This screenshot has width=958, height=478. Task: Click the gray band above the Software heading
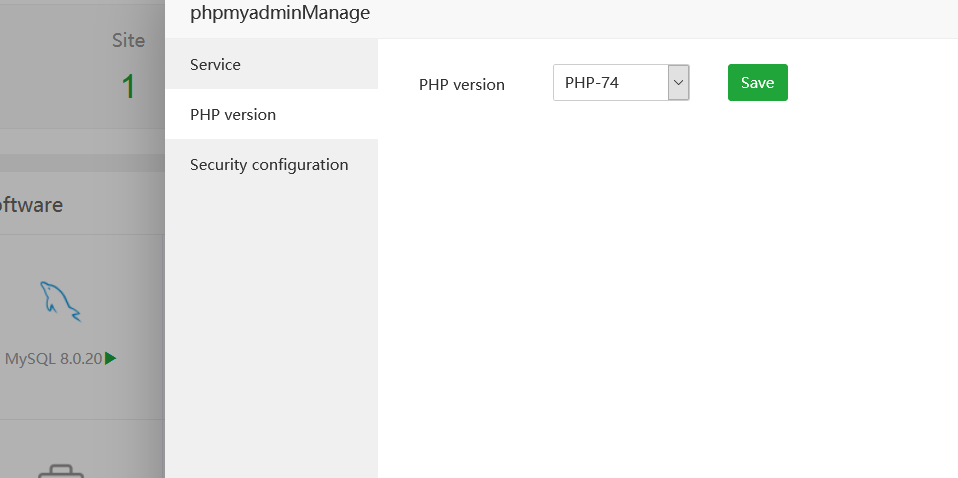click(x=80, y=162)
